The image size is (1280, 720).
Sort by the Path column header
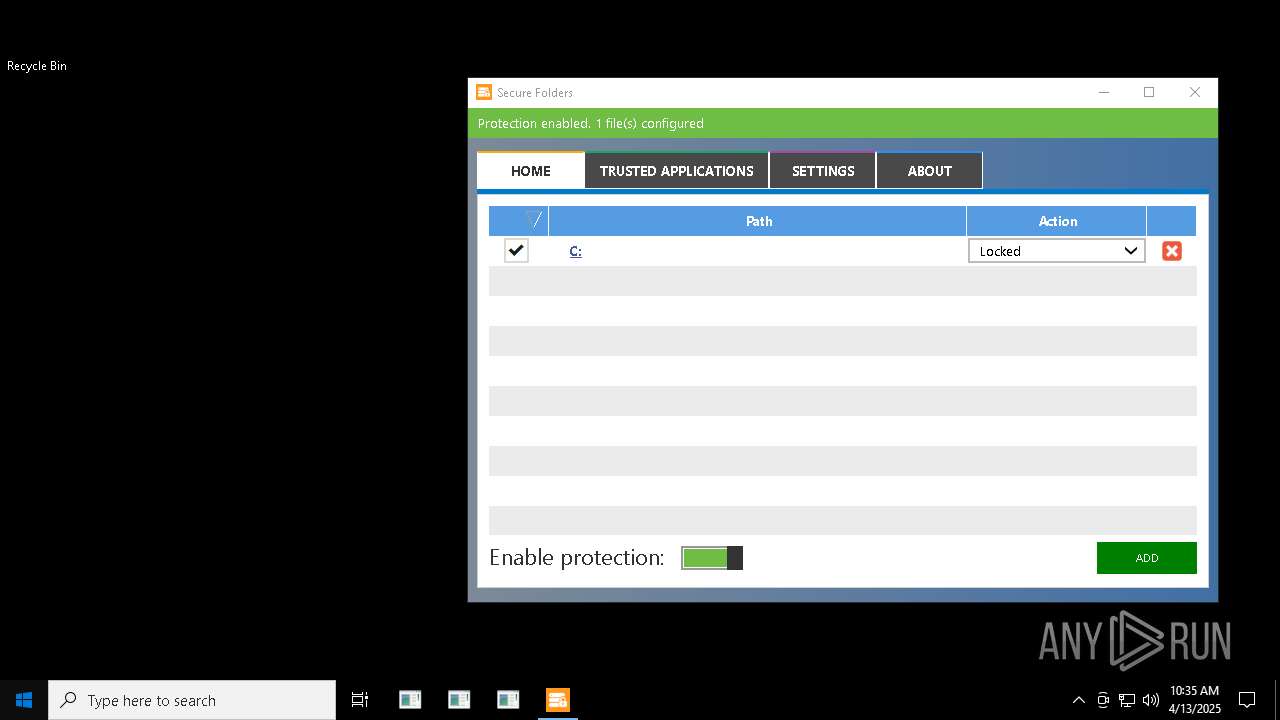(758, 221)
